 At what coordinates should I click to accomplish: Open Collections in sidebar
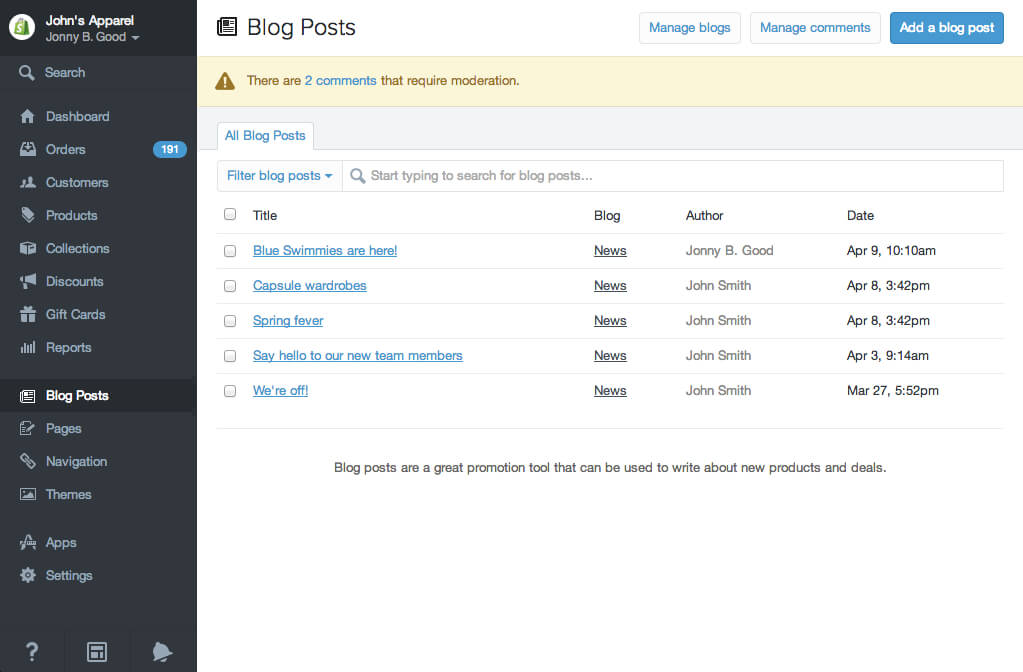click(77, 249)
